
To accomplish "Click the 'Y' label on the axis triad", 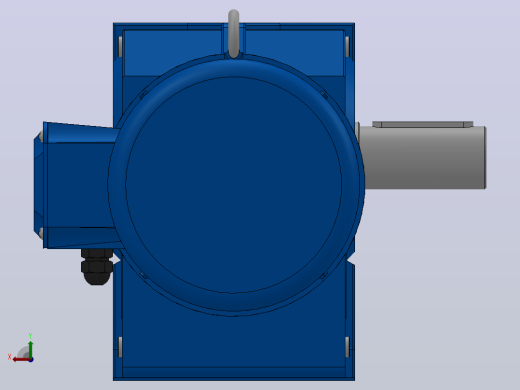I will (30, 336).
